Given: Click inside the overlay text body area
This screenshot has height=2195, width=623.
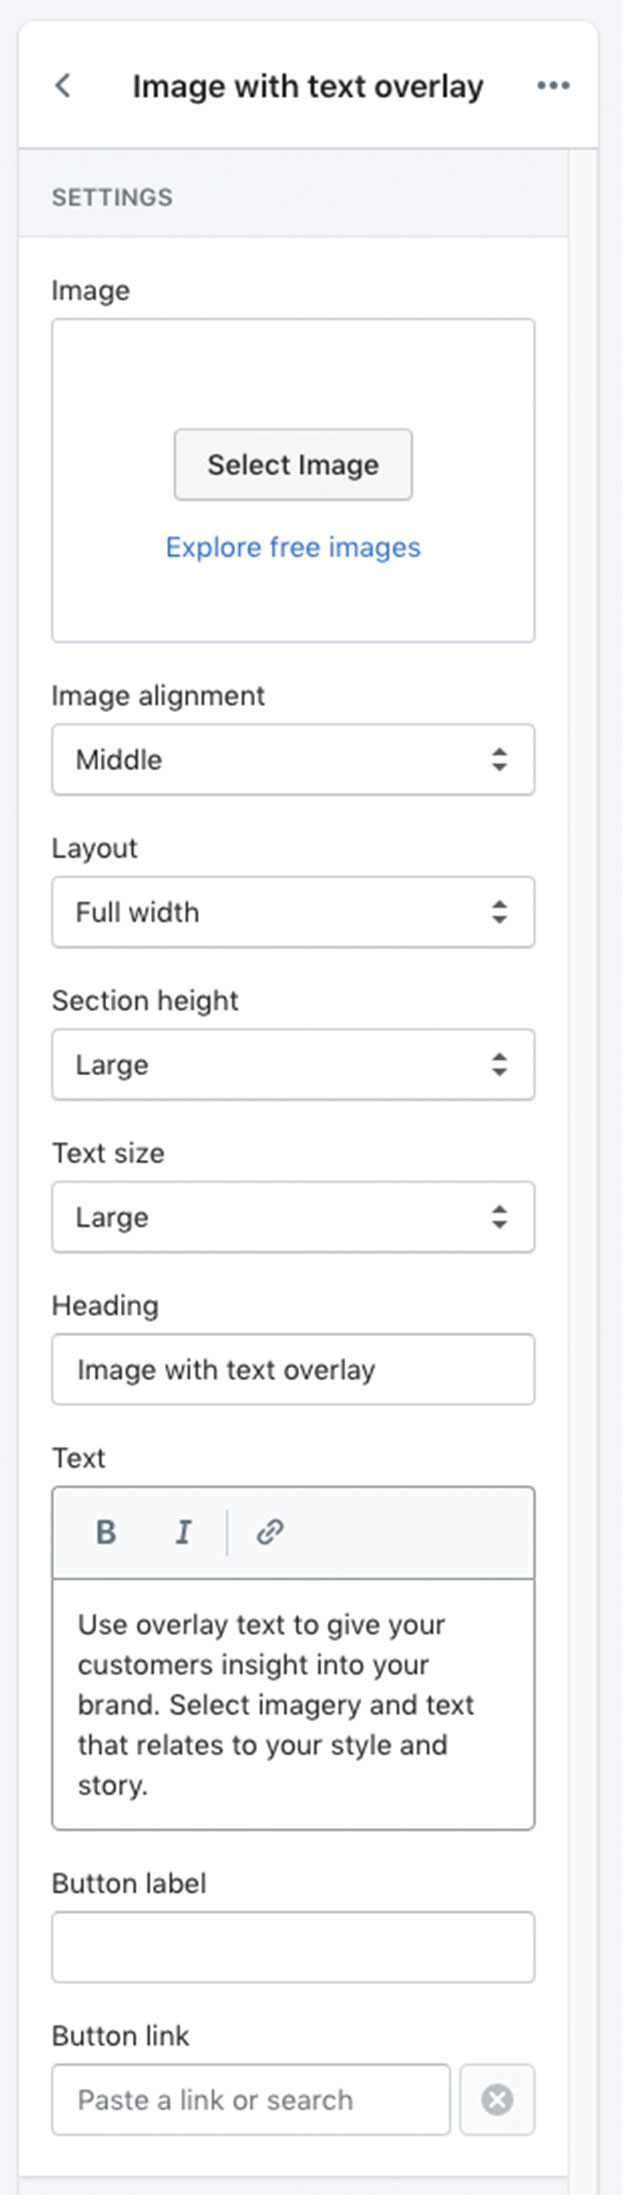Looking at the screenshot, I should pyautogui.click(x=293, y=1705).
